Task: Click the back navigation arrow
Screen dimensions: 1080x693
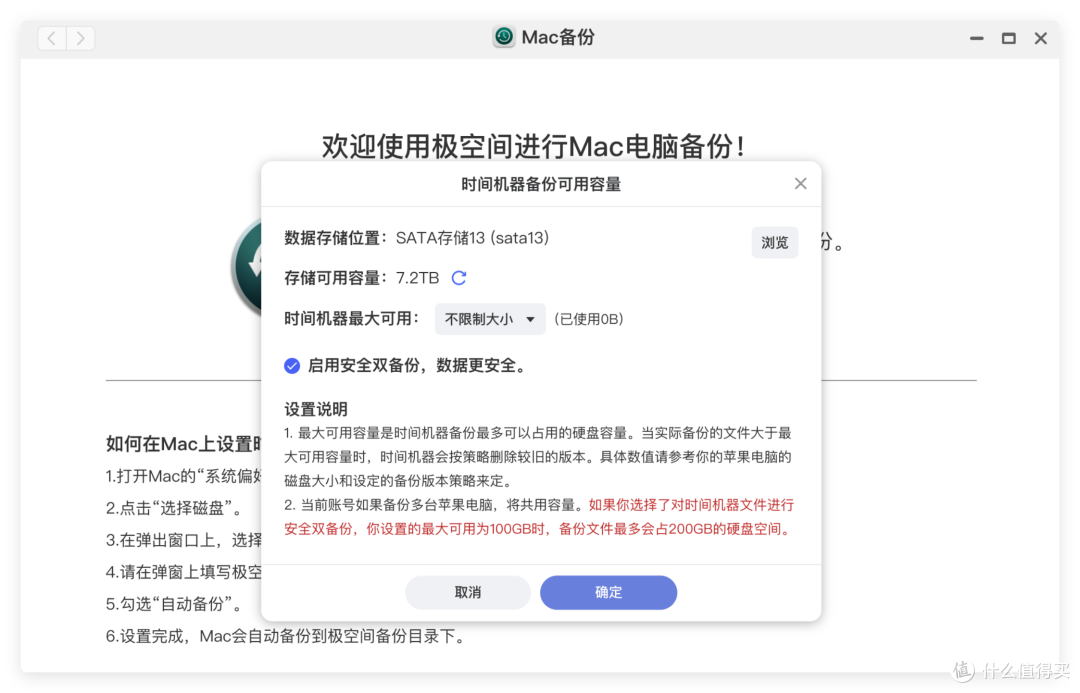Action: click(x=52, y=38)
